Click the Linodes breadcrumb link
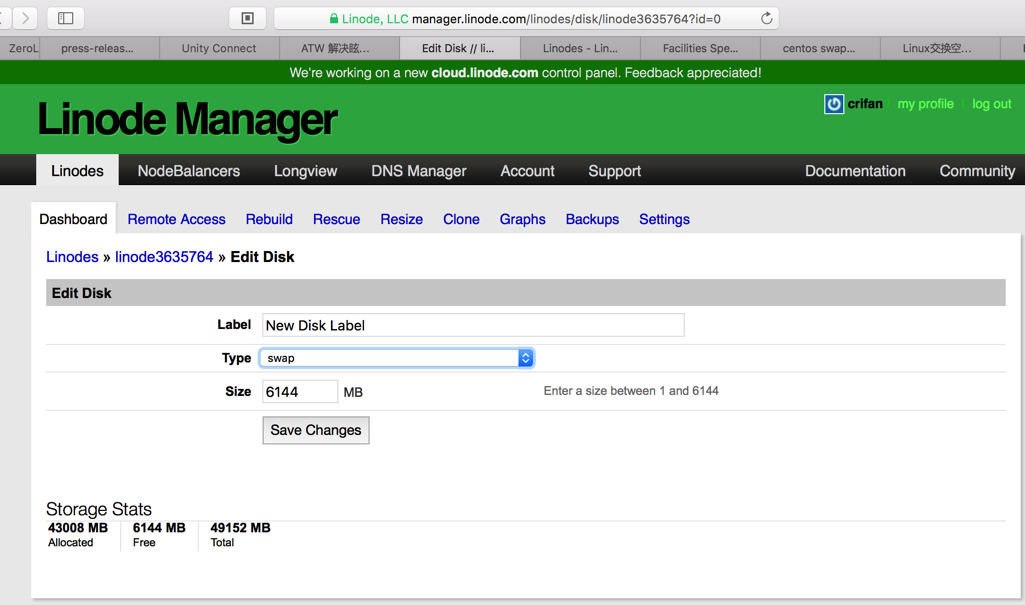Image resolution: width=1025 pixels, height=605 pixels. [72, 257]
